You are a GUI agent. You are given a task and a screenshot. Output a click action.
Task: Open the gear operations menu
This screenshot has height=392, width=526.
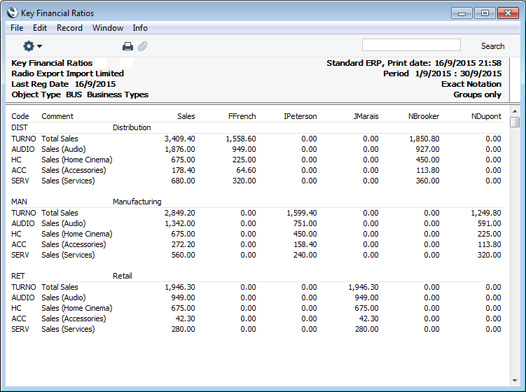pyautogui.click(x=32, y=46)
